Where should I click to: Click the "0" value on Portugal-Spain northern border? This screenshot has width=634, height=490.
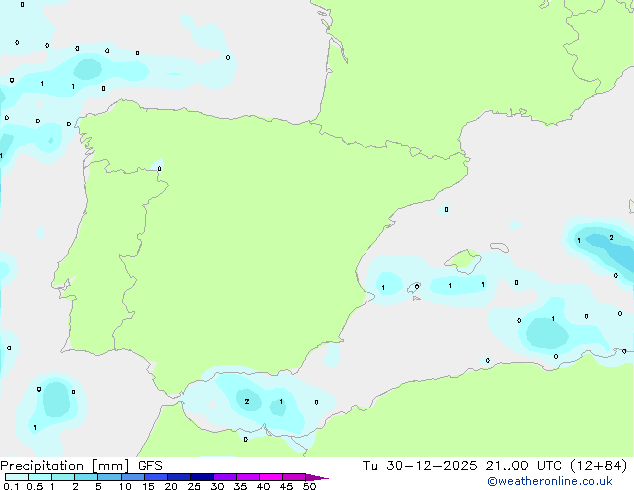pyautogui.click(x=159, y=169)
